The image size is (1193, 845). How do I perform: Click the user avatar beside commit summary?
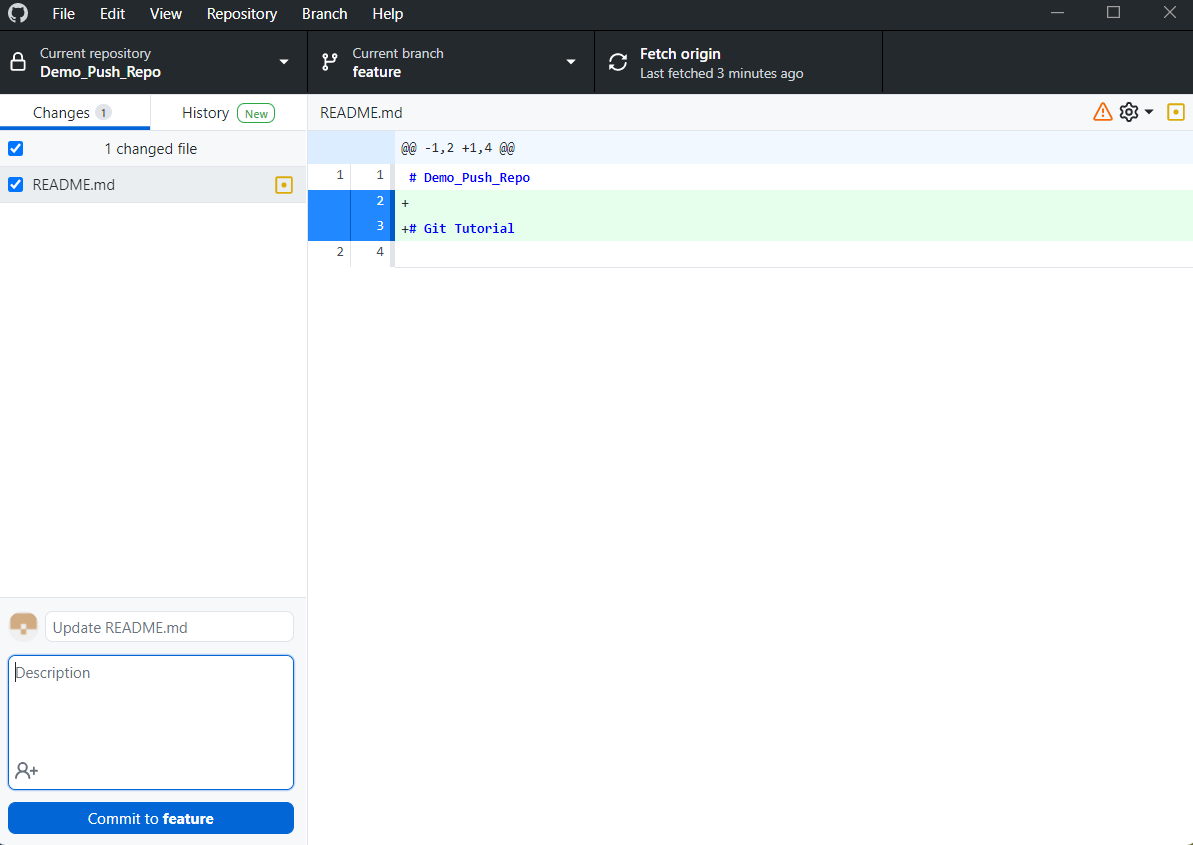23,627
